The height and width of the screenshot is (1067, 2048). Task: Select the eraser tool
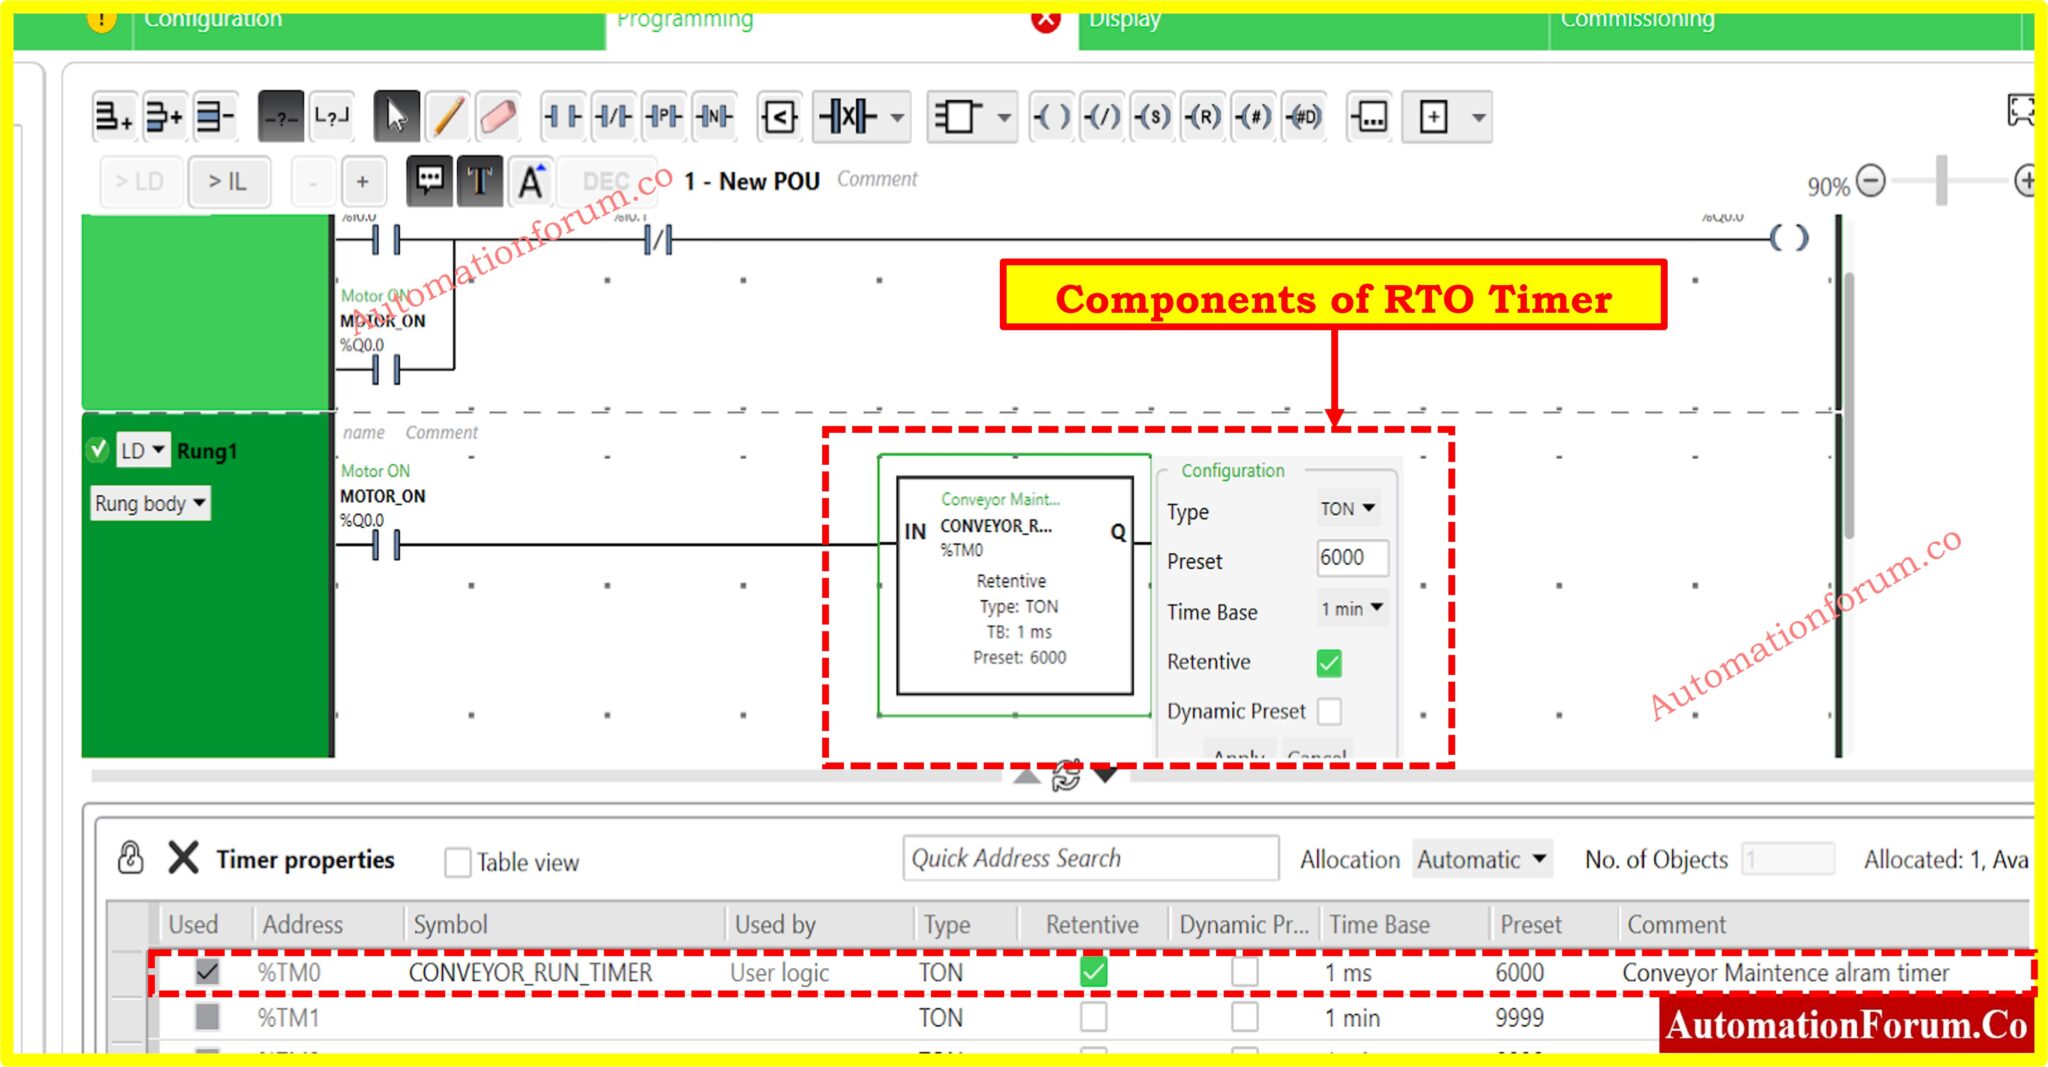coord(498,116)
